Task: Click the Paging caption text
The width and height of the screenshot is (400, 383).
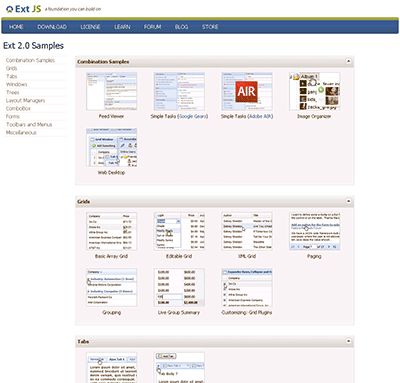Action: click(314, 256)
